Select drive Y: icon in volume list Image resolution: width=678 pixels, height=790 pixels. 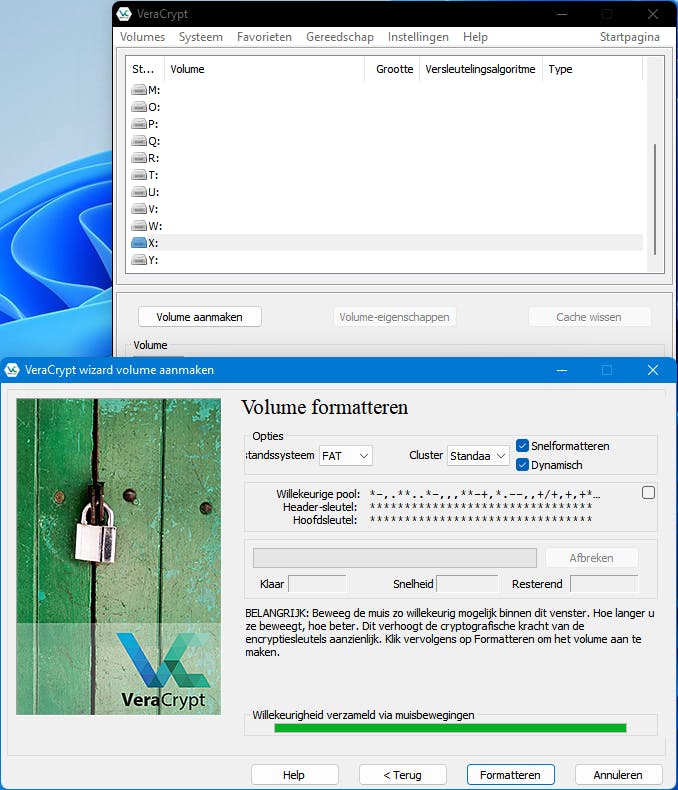pos(139,260)
